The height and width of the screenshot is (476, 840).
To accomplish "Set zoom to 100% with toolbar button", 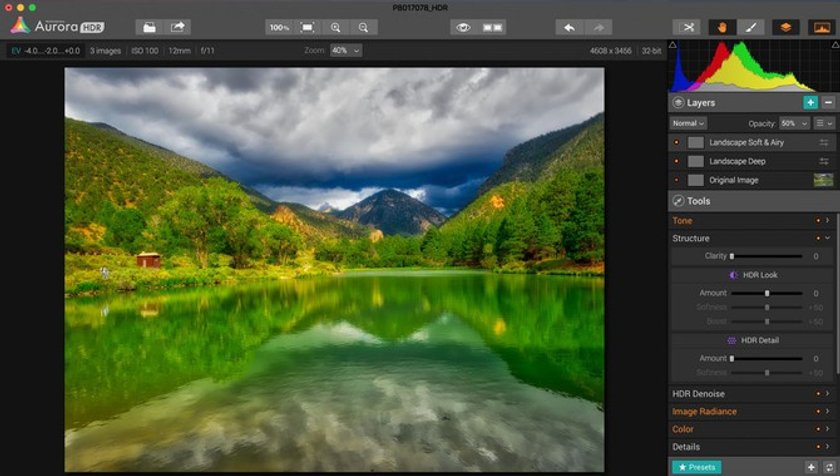I will (x=279, y=27).
